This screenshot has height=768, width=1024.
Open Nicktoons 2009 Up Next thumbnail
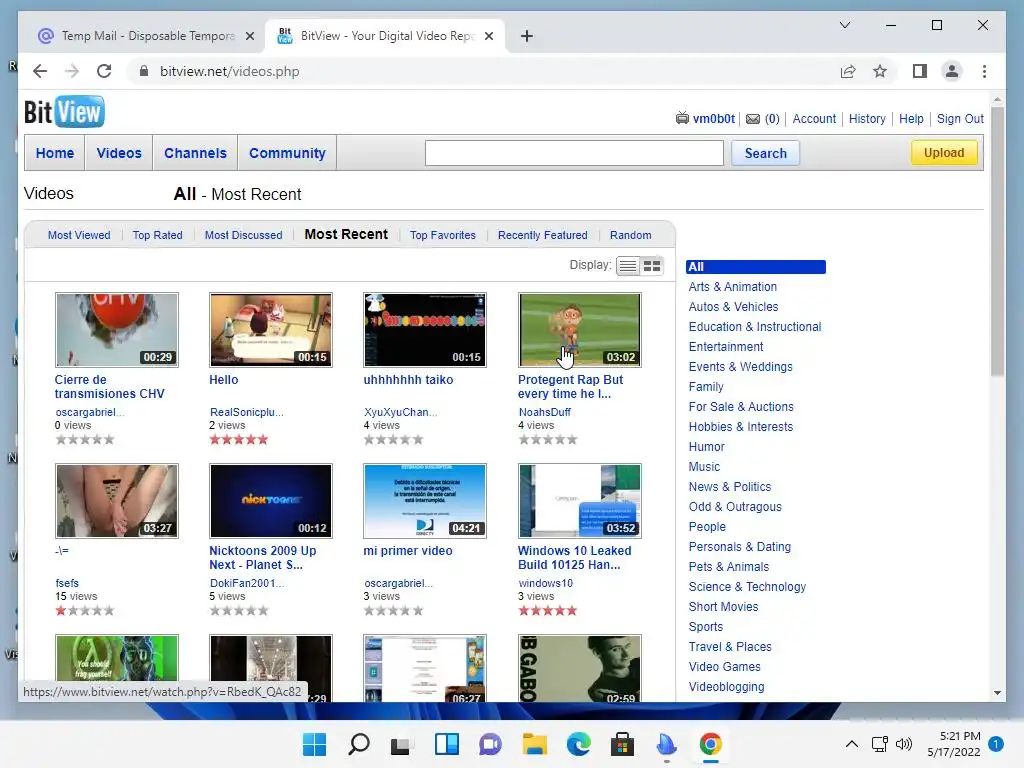pyautogui.click(x=271, y=501)
